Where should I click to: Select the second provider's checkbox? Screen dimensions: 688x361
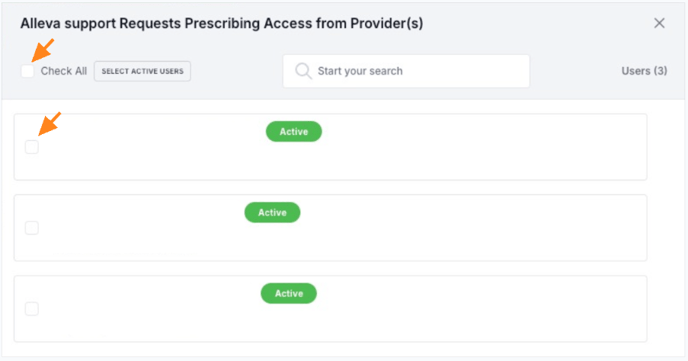pyautogui.click(x=32, y=228)
